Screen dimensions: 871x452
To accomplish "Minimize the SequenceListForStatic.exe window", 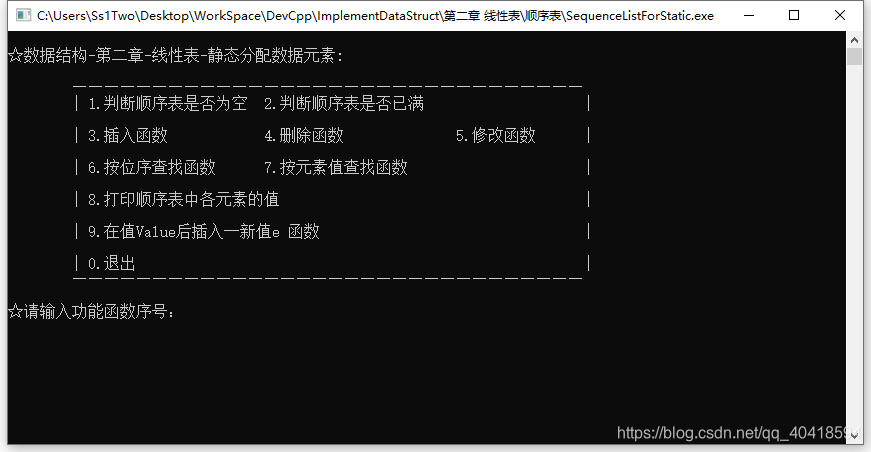I will [749, 16].
